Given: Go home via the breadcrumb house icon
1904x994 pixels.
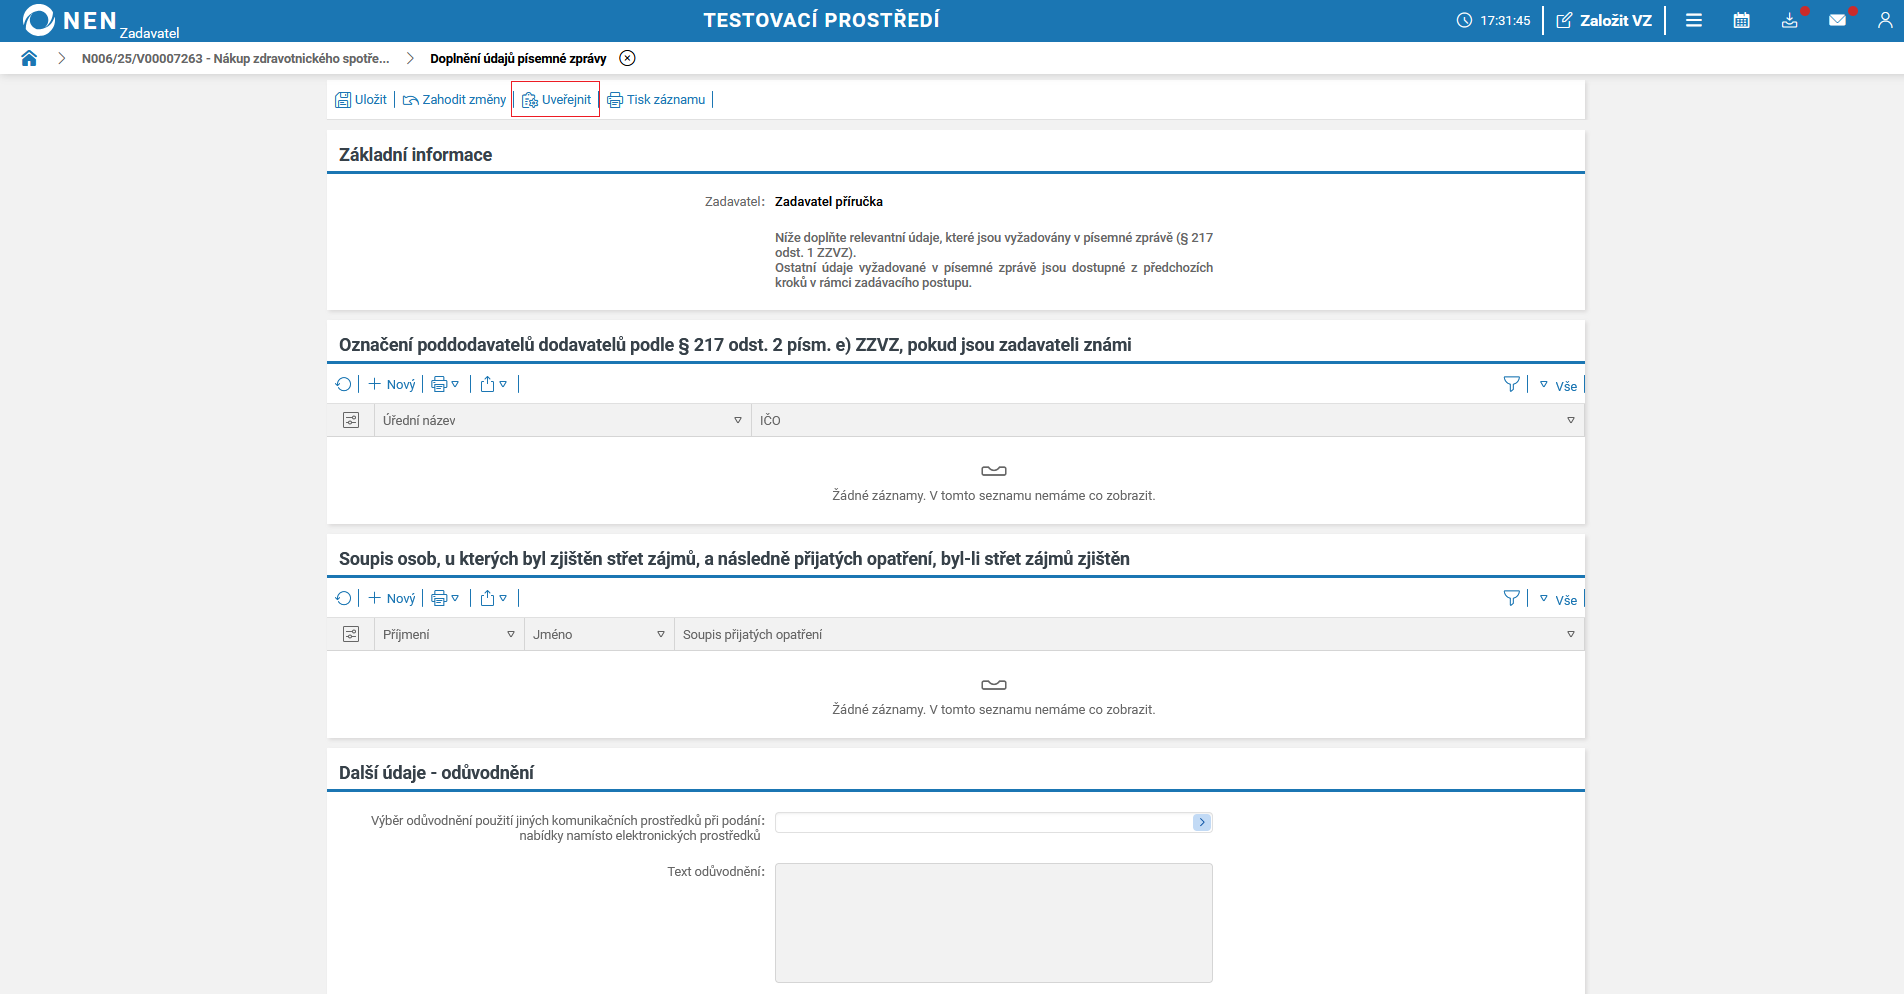Looking at the screenshot, I should point(29,58).
